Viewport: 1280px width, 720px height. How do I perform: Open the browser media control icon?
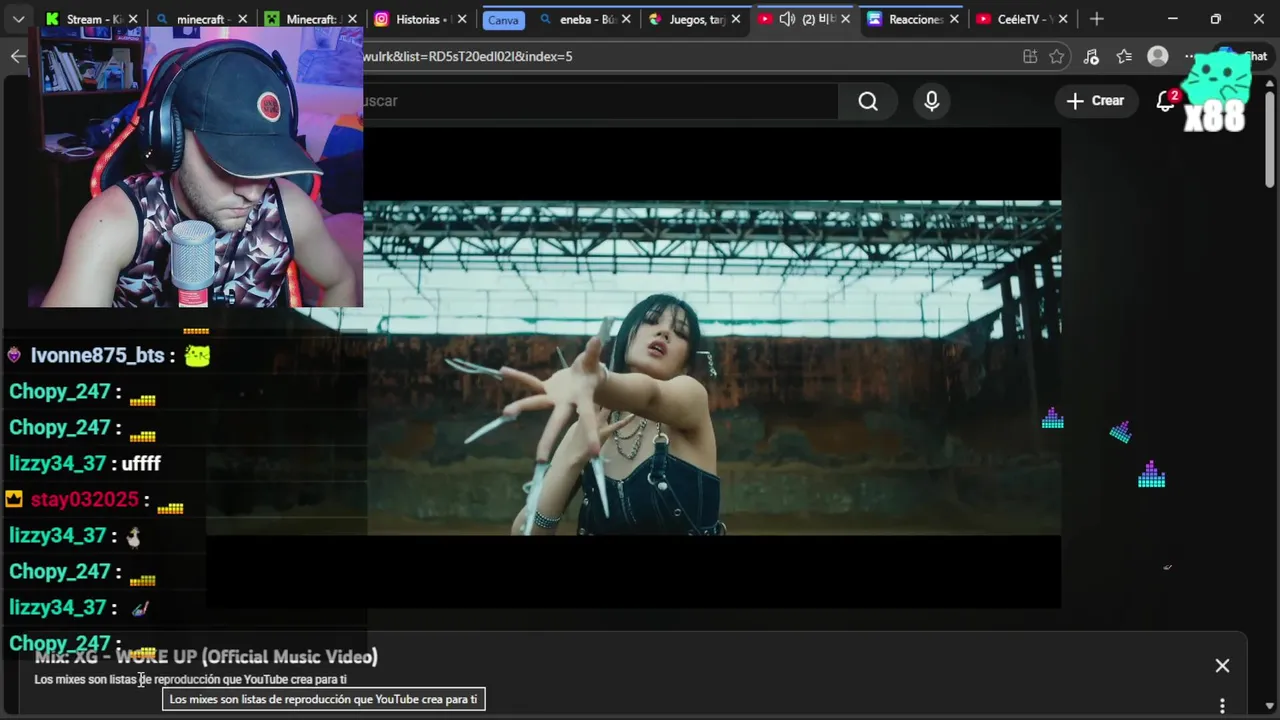[x=1091, y=57]
